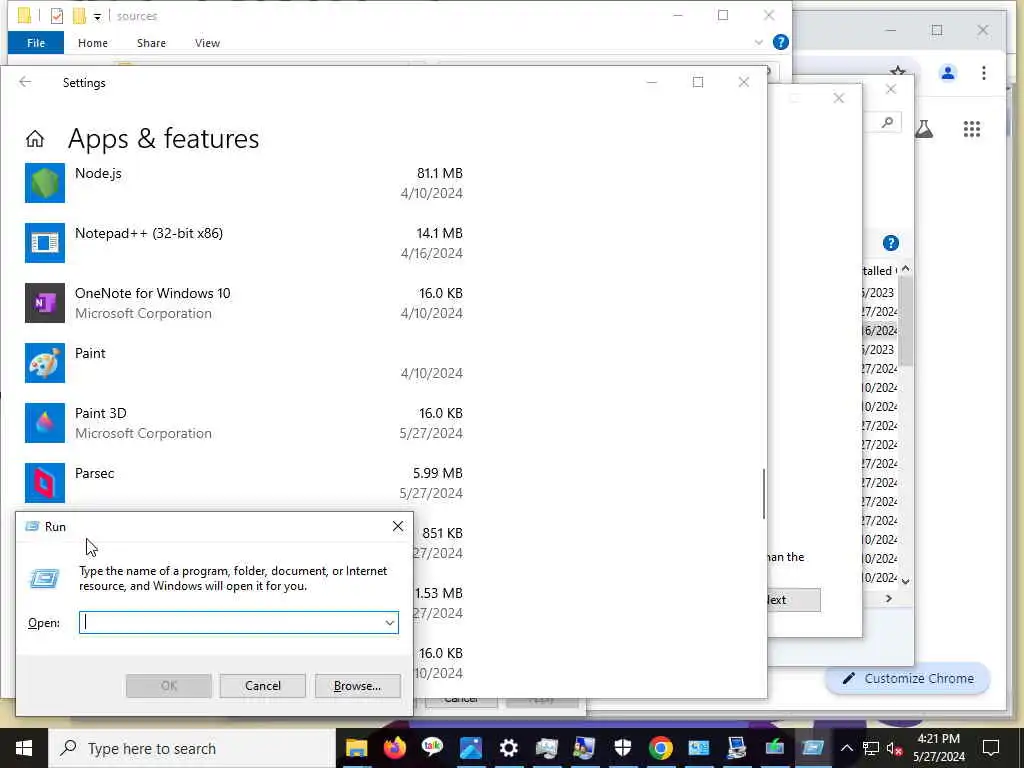Click the Customize Chrome button

coord(908,679)
